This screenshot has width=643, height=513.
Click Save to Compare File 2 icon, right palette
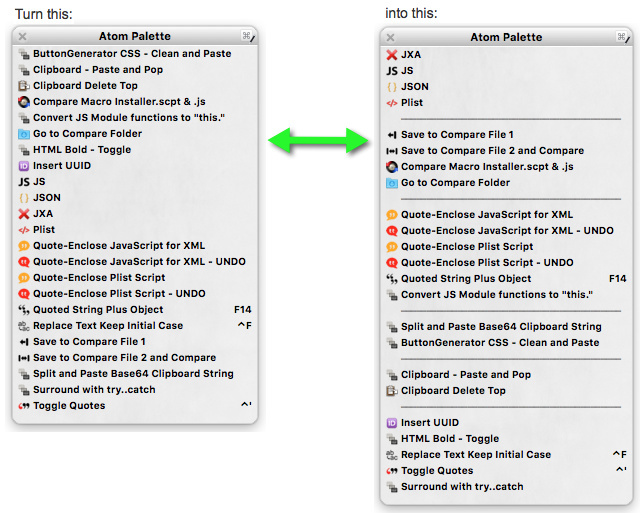(392, 150)
